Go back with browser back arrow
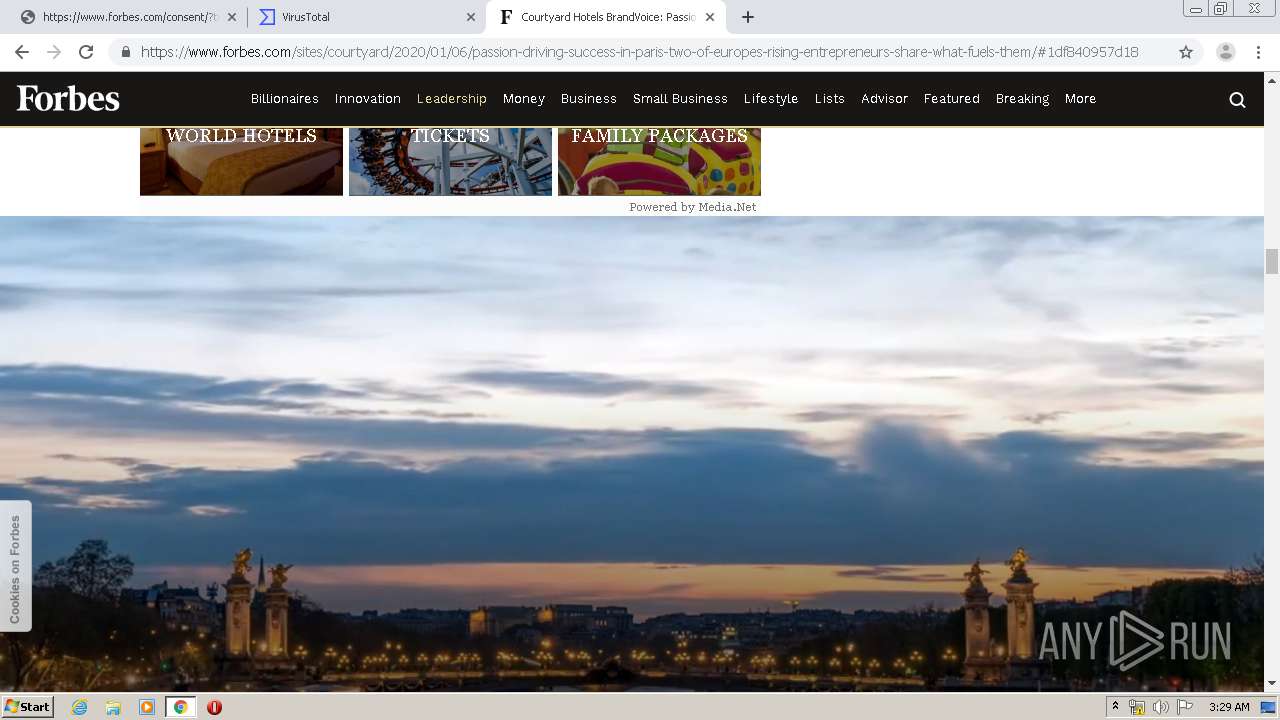 point(22,52)
